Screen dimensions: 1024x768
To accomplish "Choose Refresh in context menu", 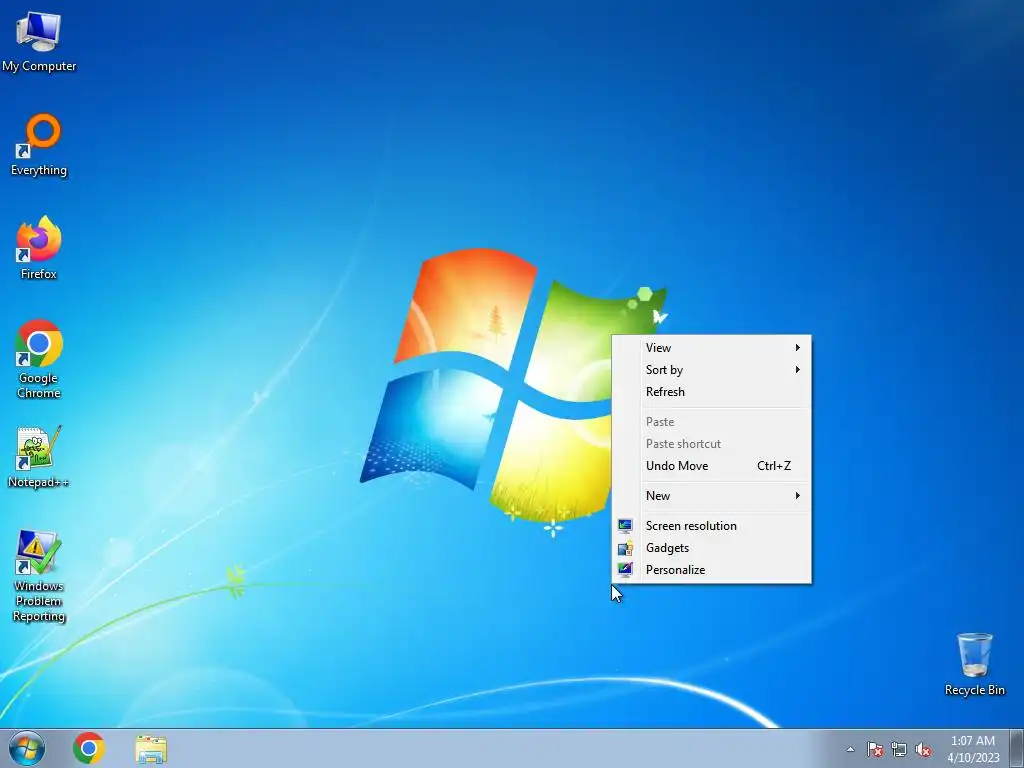I will tap(712, 392).
